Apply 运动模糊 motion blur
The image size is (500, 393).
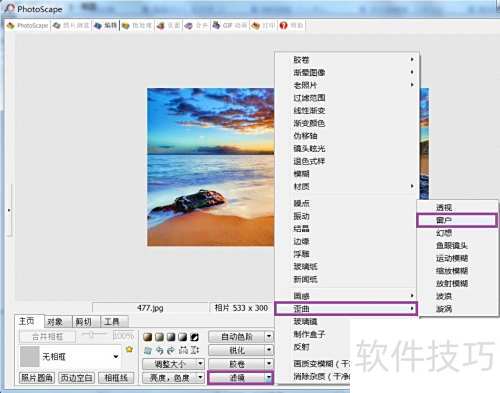coord(457,258)
